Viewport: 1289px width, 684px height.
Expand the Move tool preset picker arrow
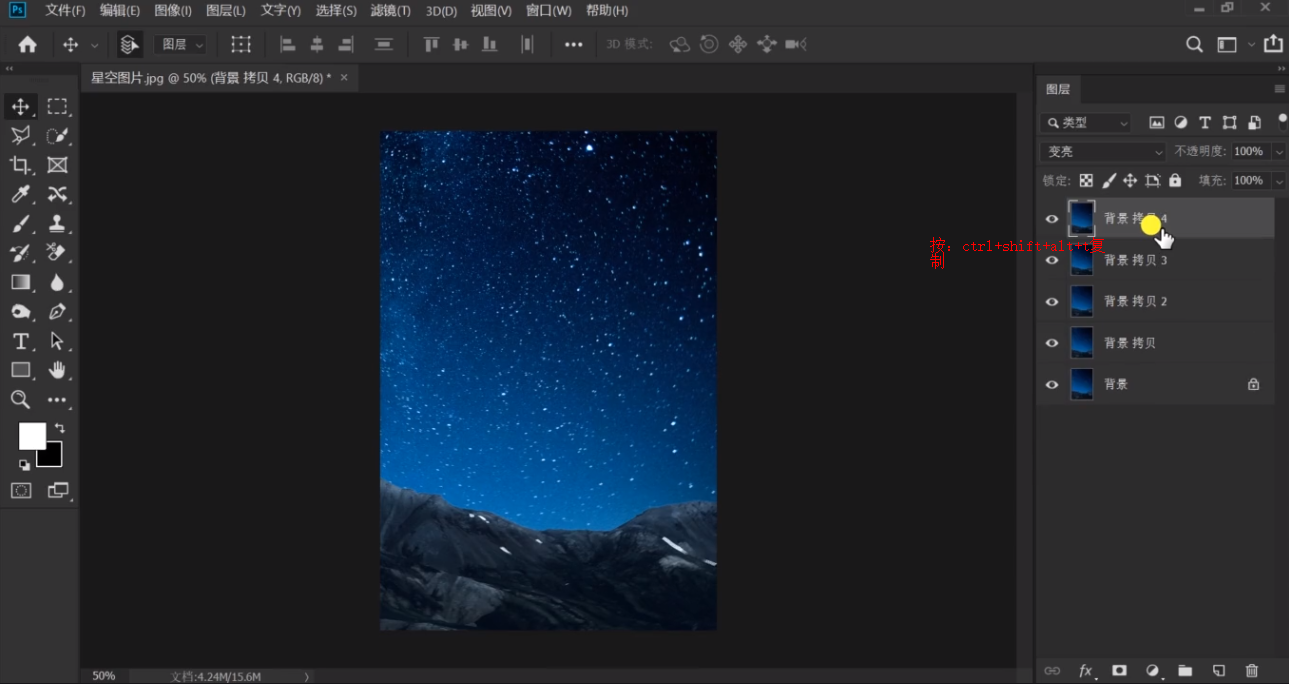click(x=95, y=45)
